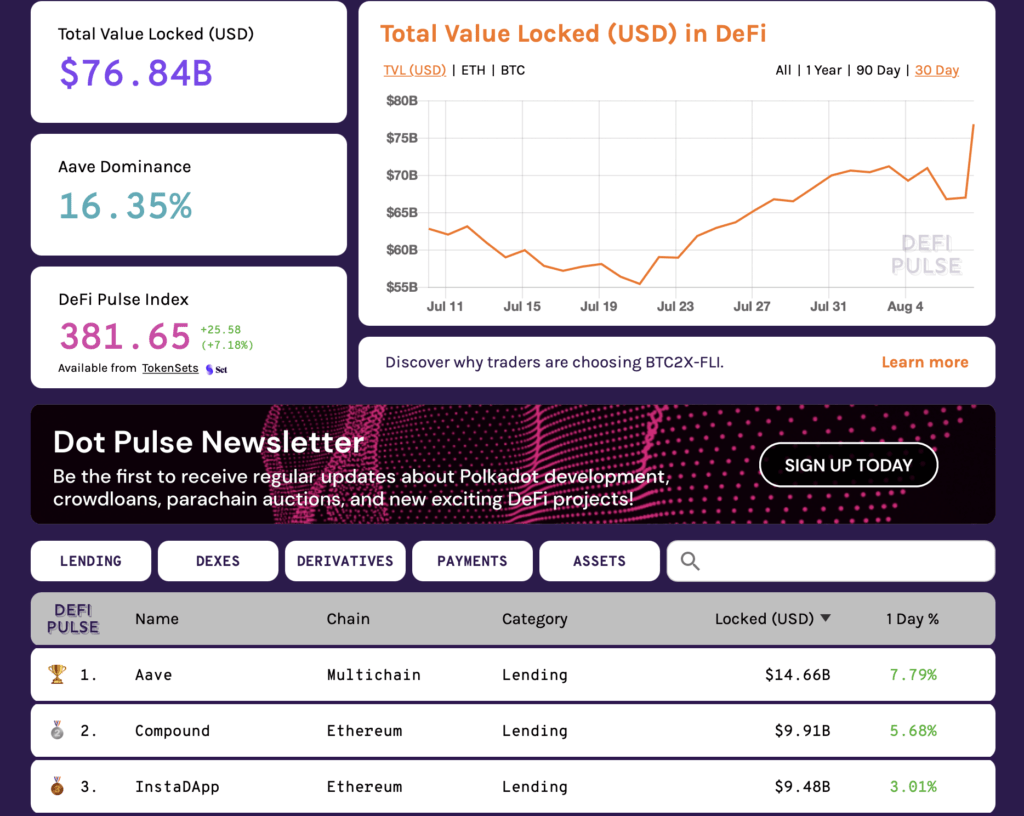1024x816 pixels.
Task: Click the gold trophy icon beside Aave
Action: 57,674
